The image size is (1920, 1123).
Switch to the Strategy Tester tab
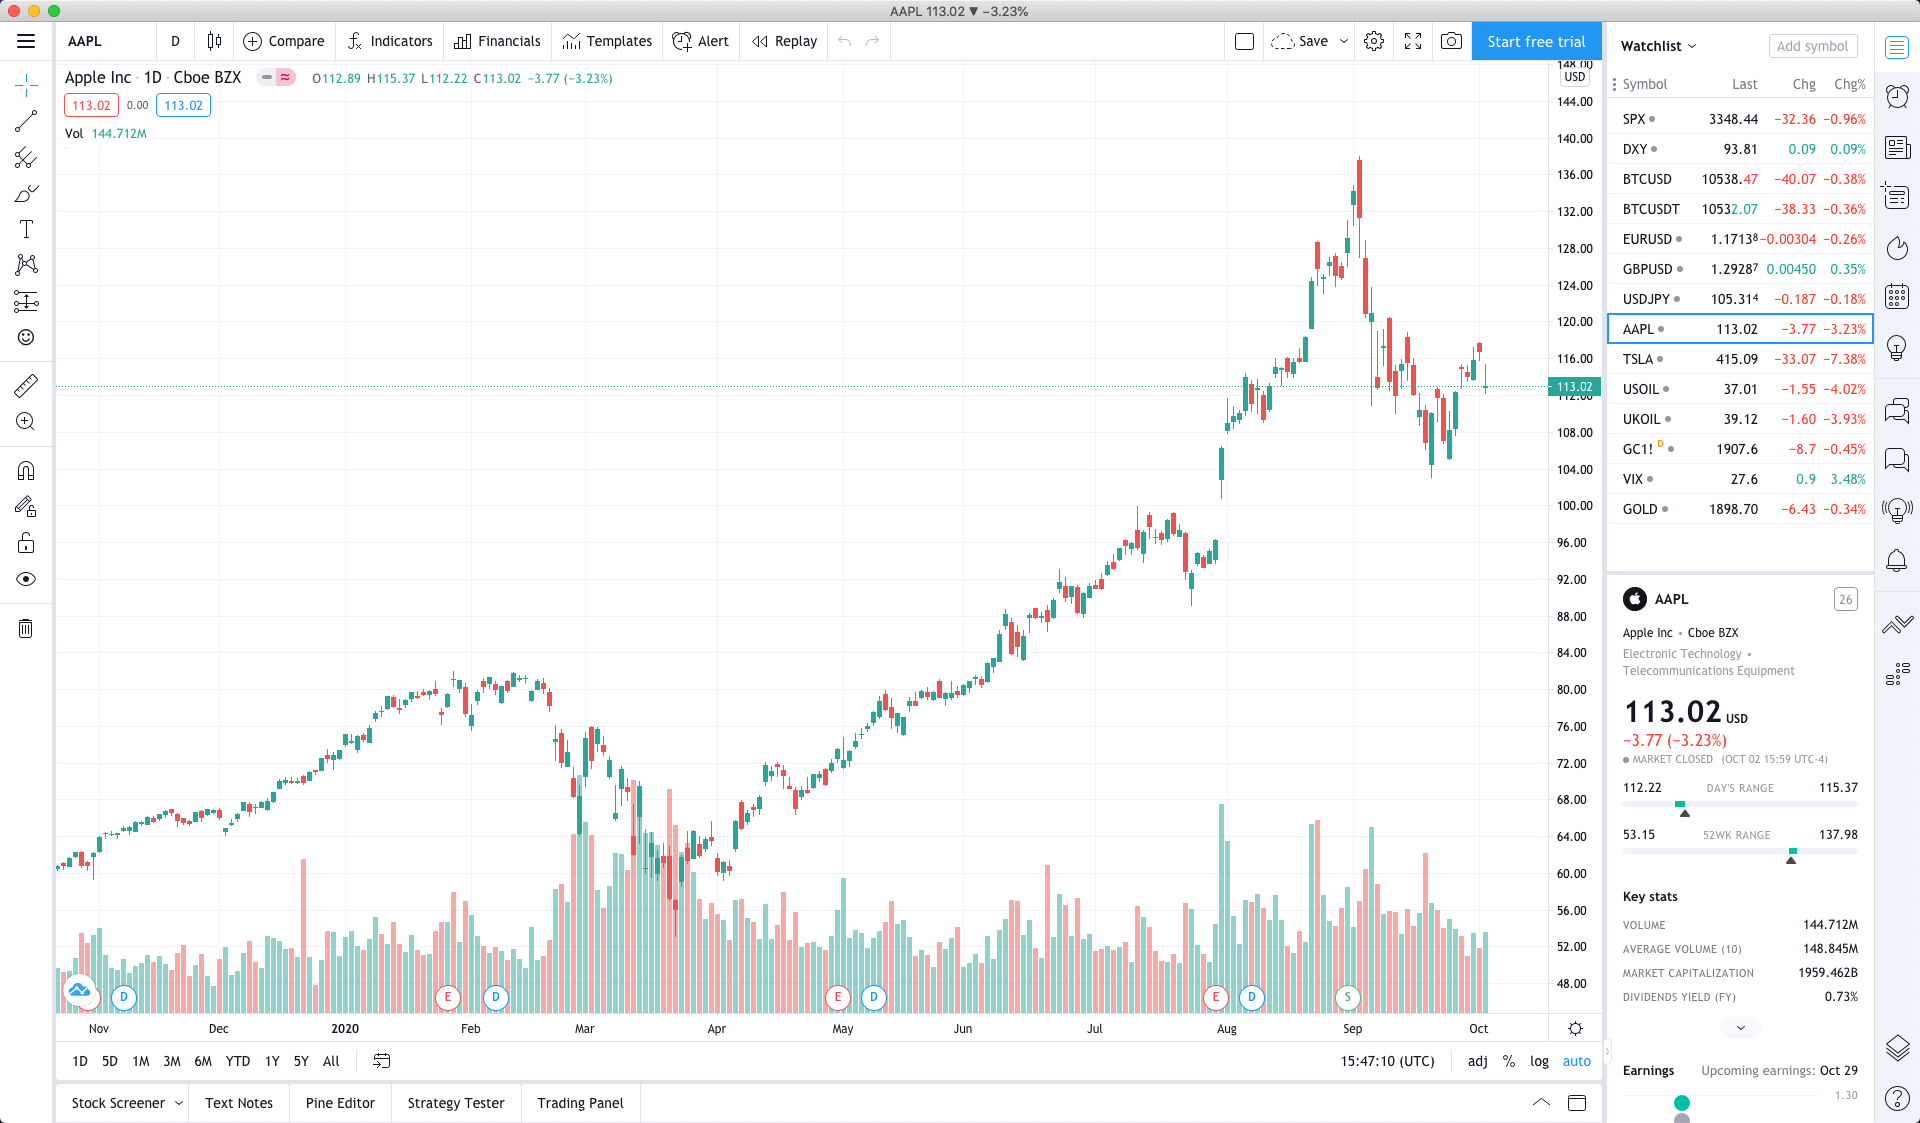point(455,1103)
